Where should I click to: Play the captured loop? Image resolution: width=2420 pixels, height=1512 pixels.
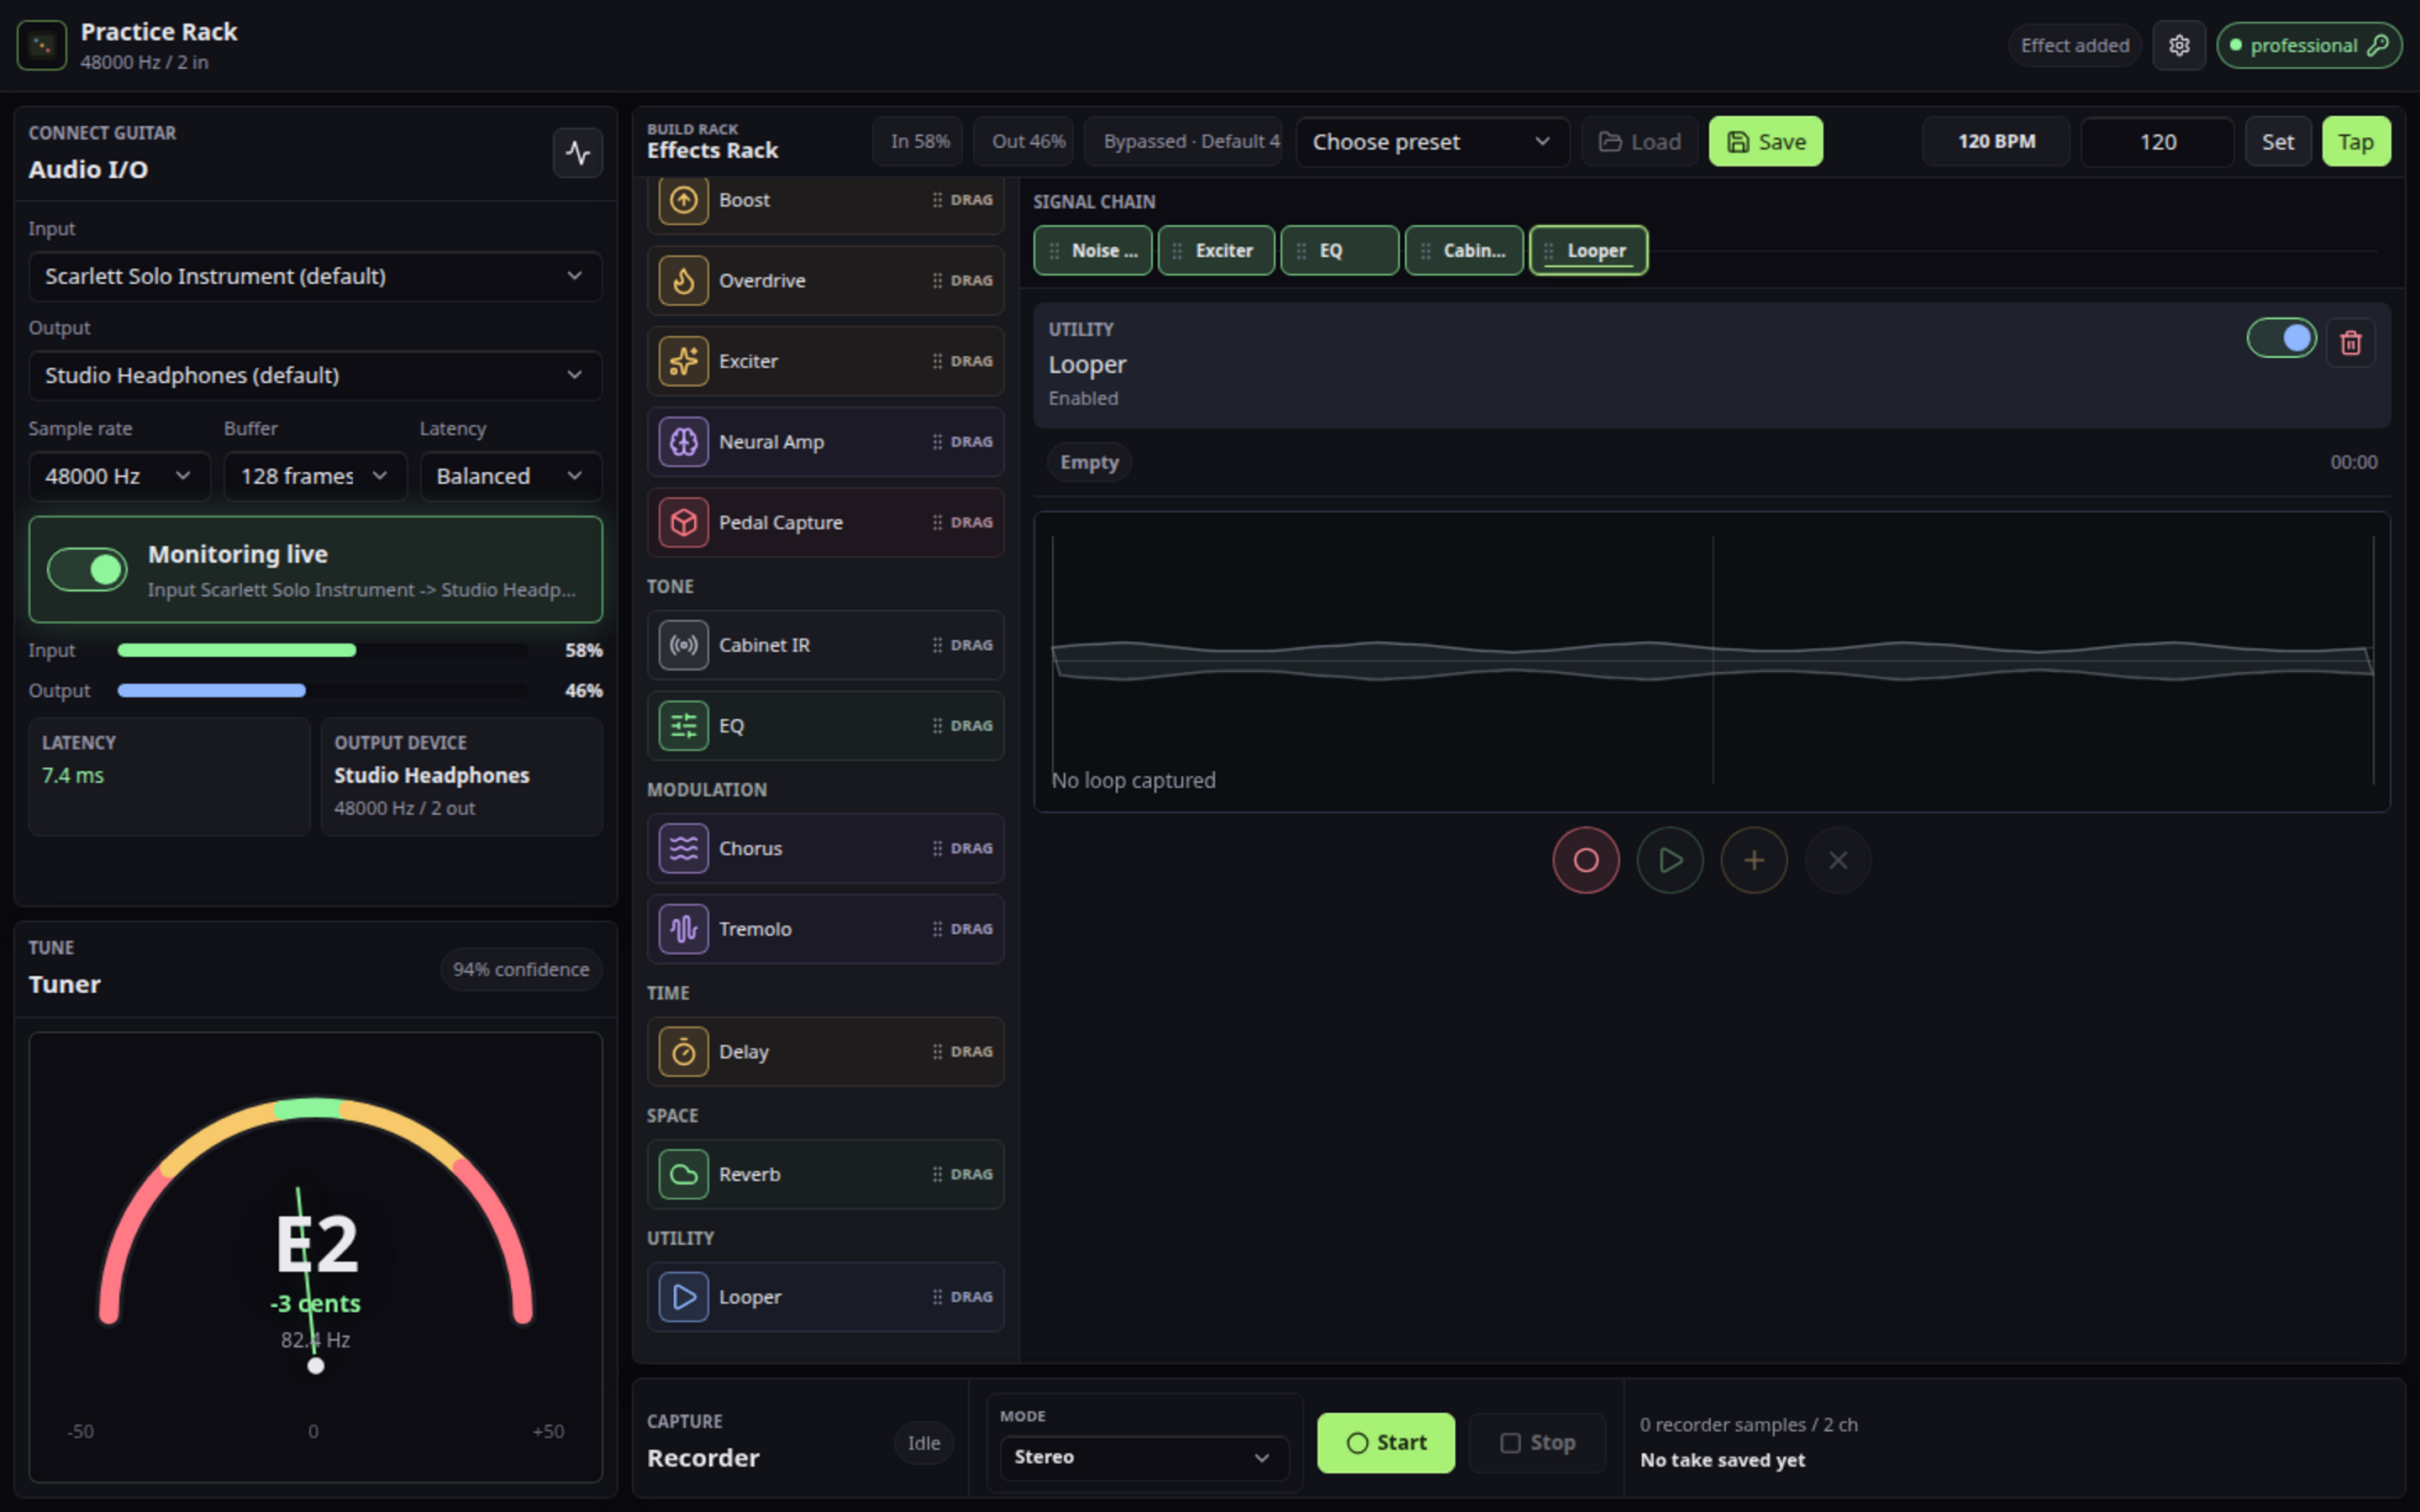1669,860
